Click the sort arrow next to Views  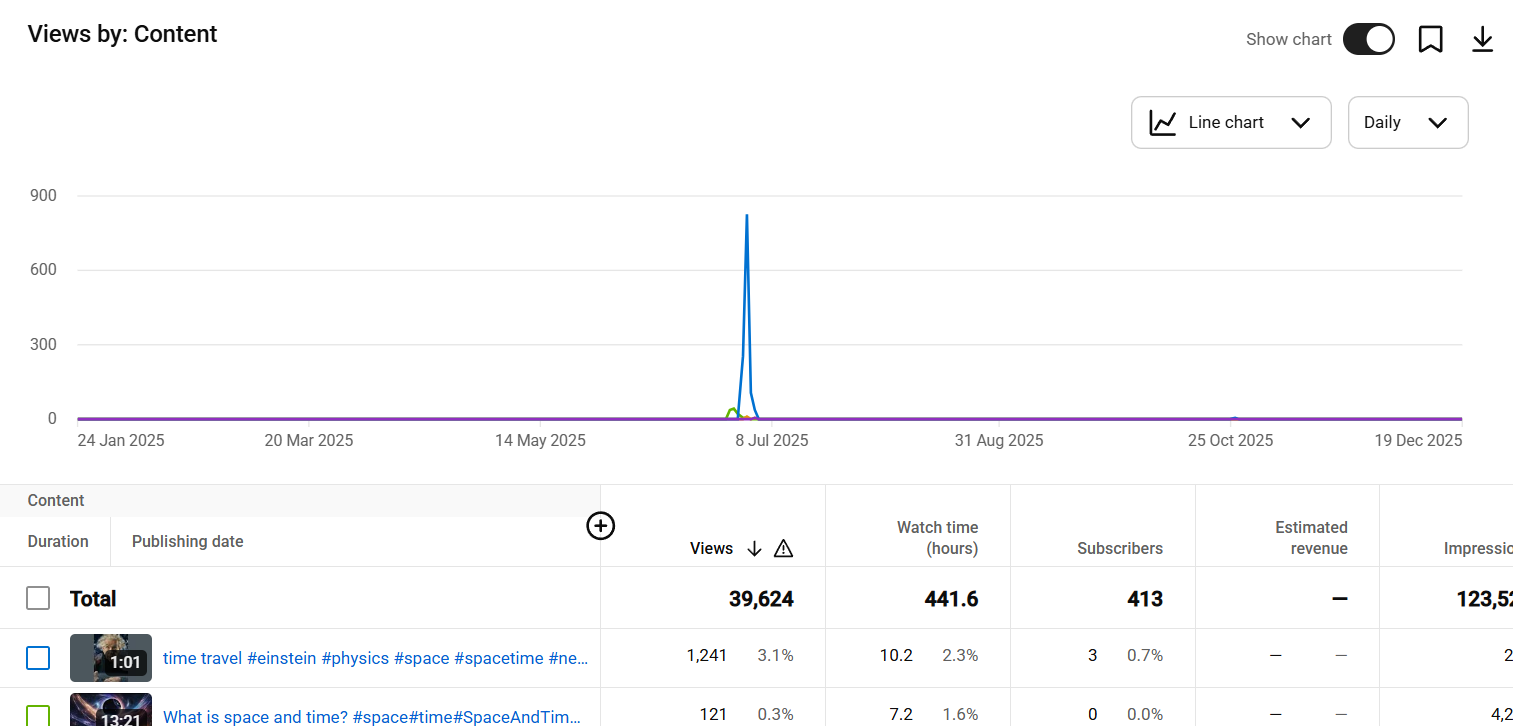click(x=755, y=548)
